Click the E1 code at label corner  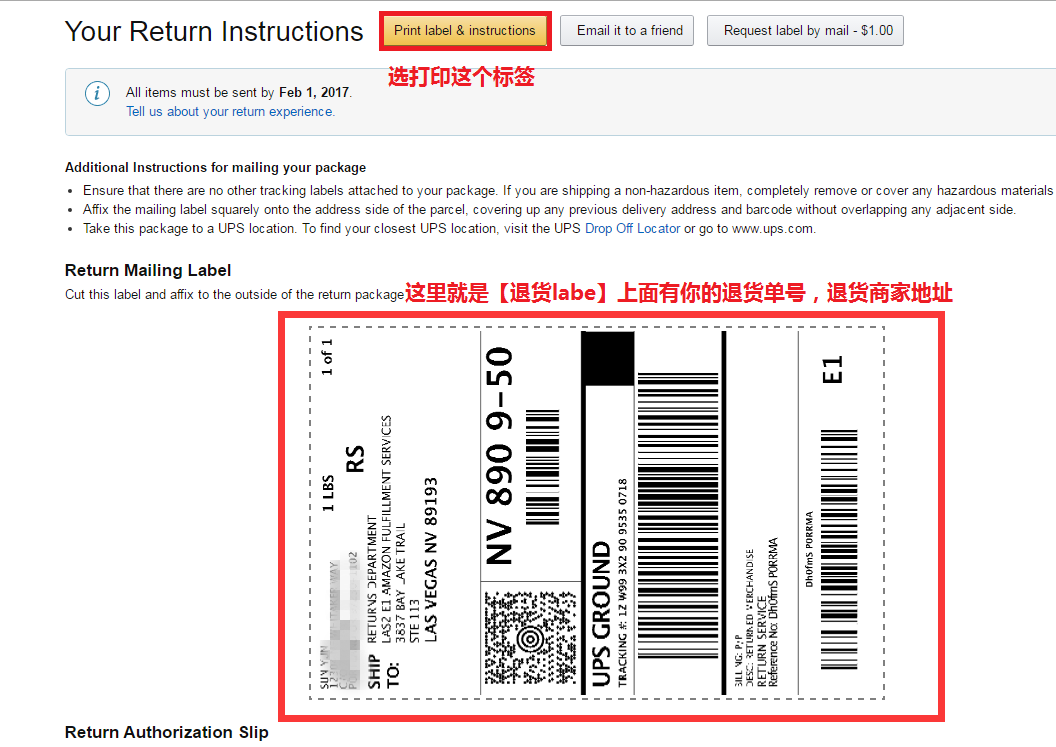pyautogui.click(x=832, y=370)
